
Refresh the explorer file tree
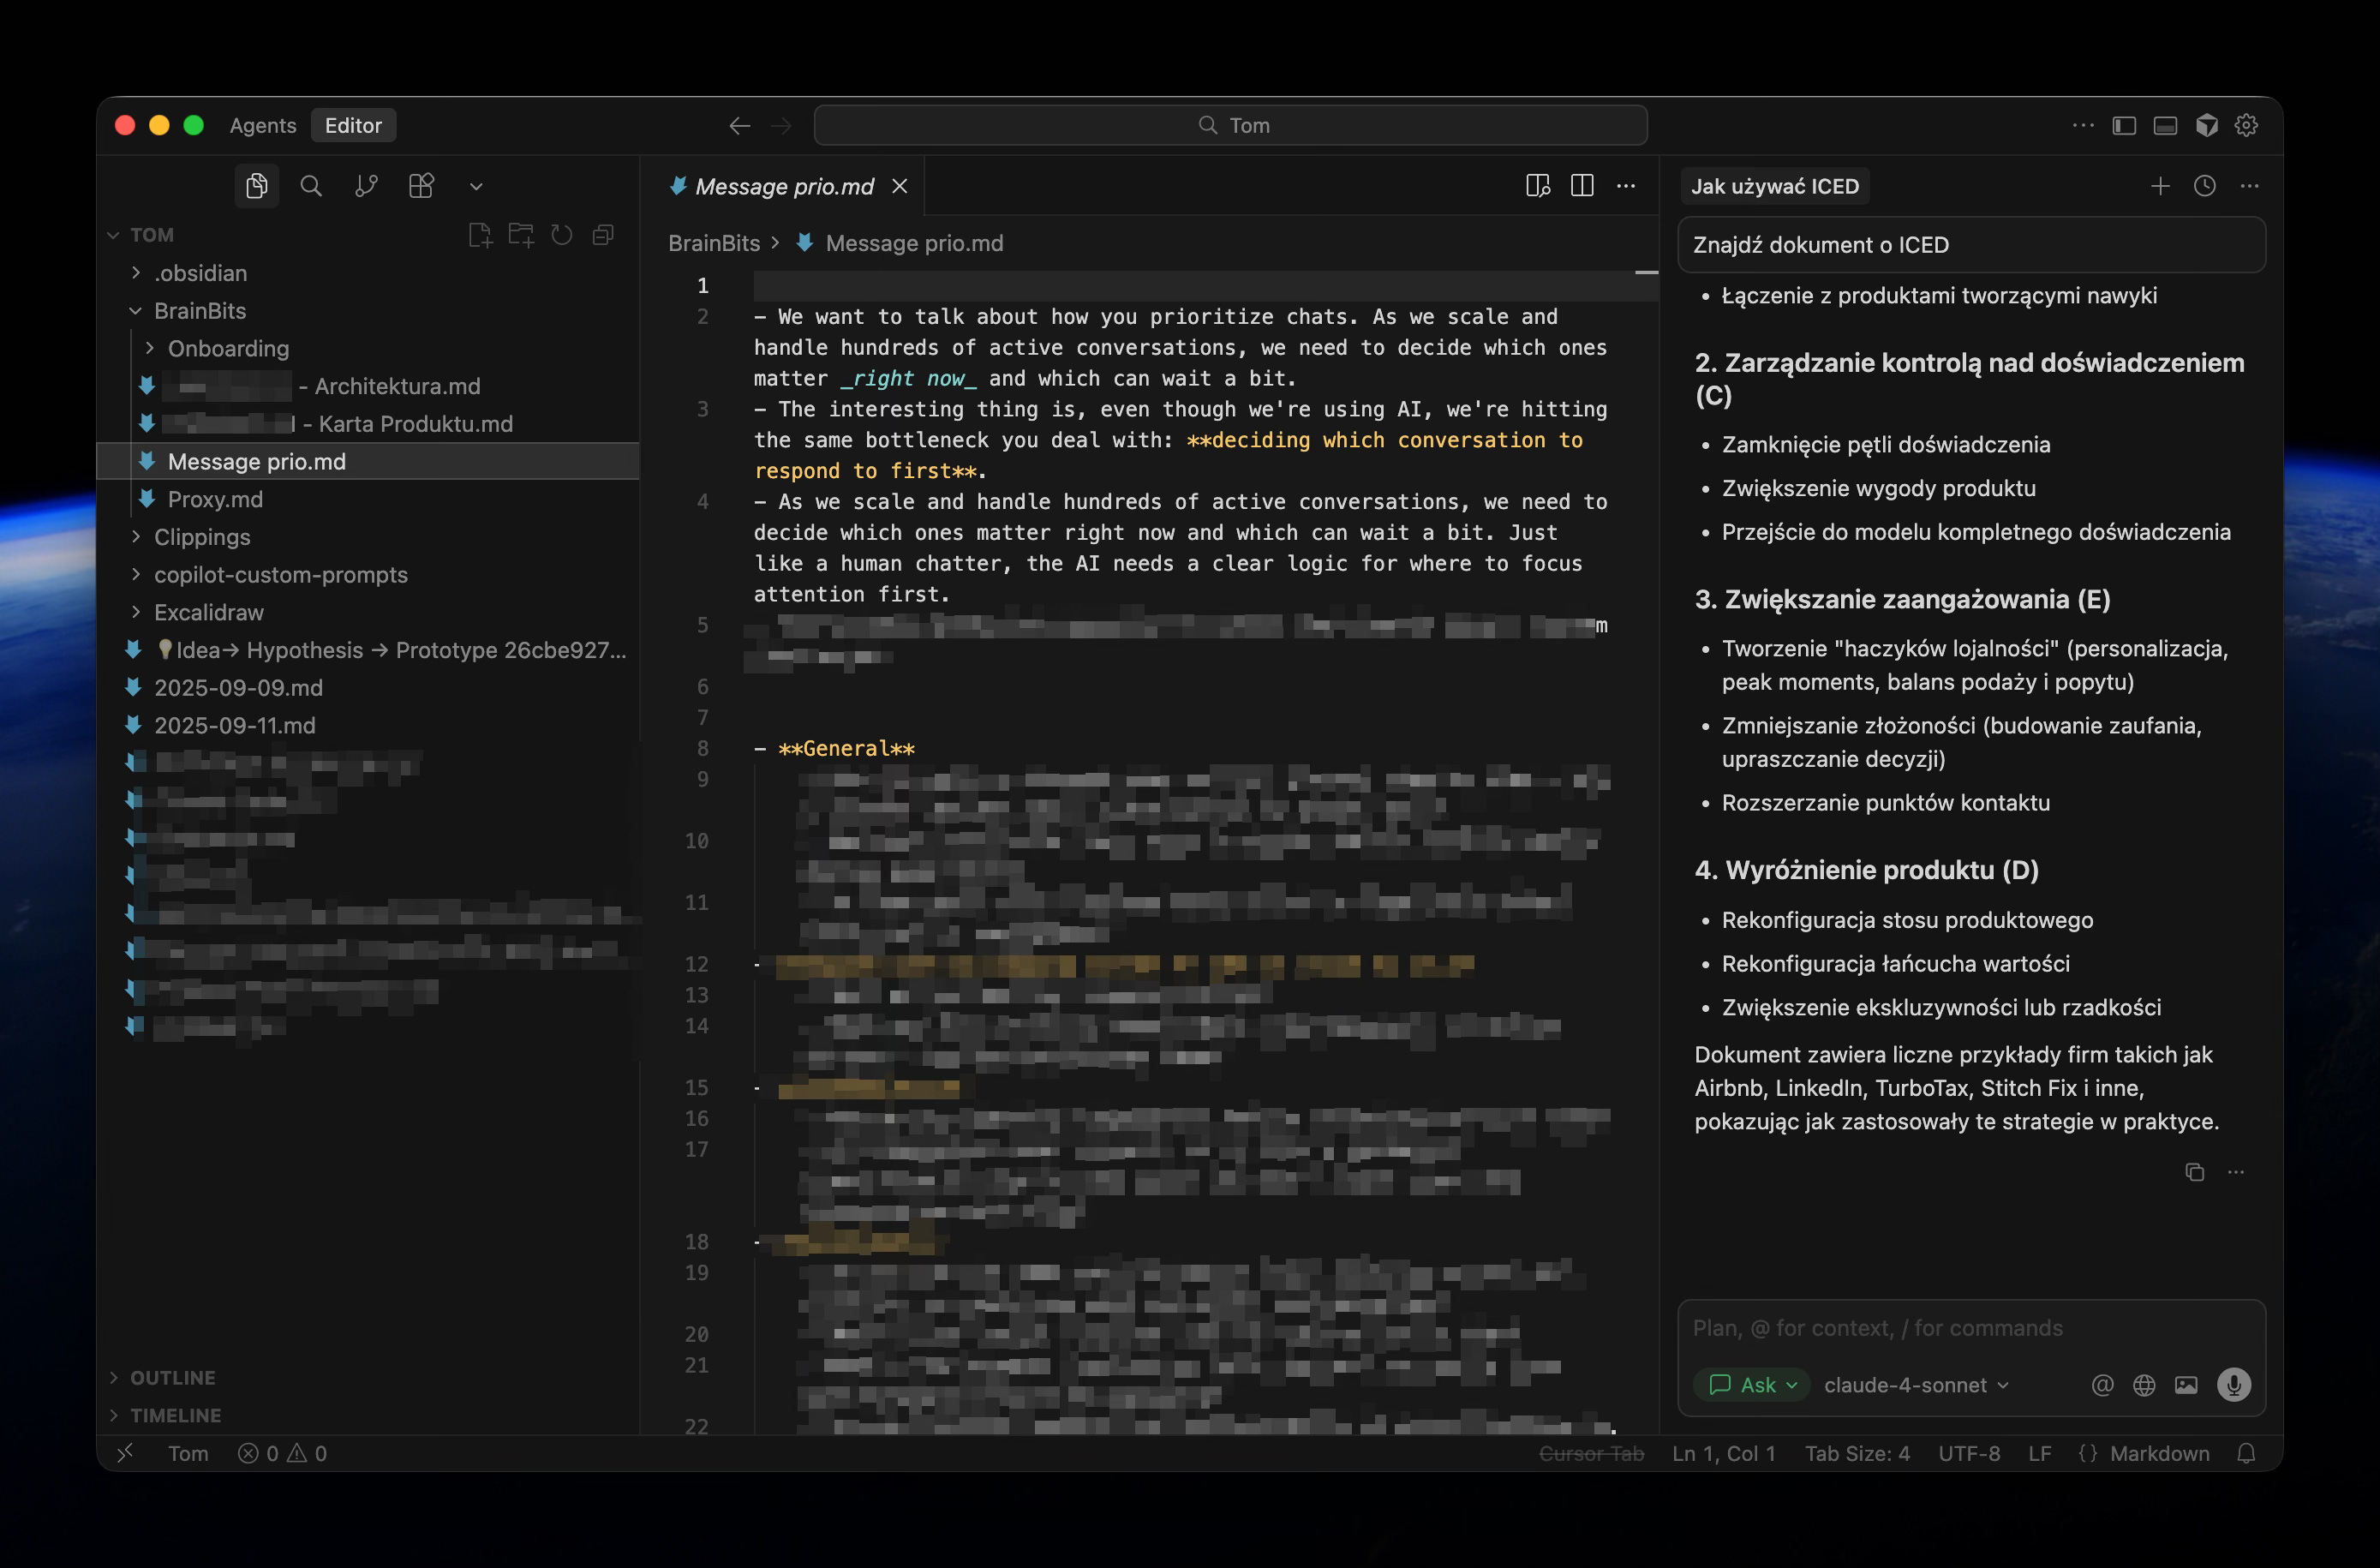562,235
